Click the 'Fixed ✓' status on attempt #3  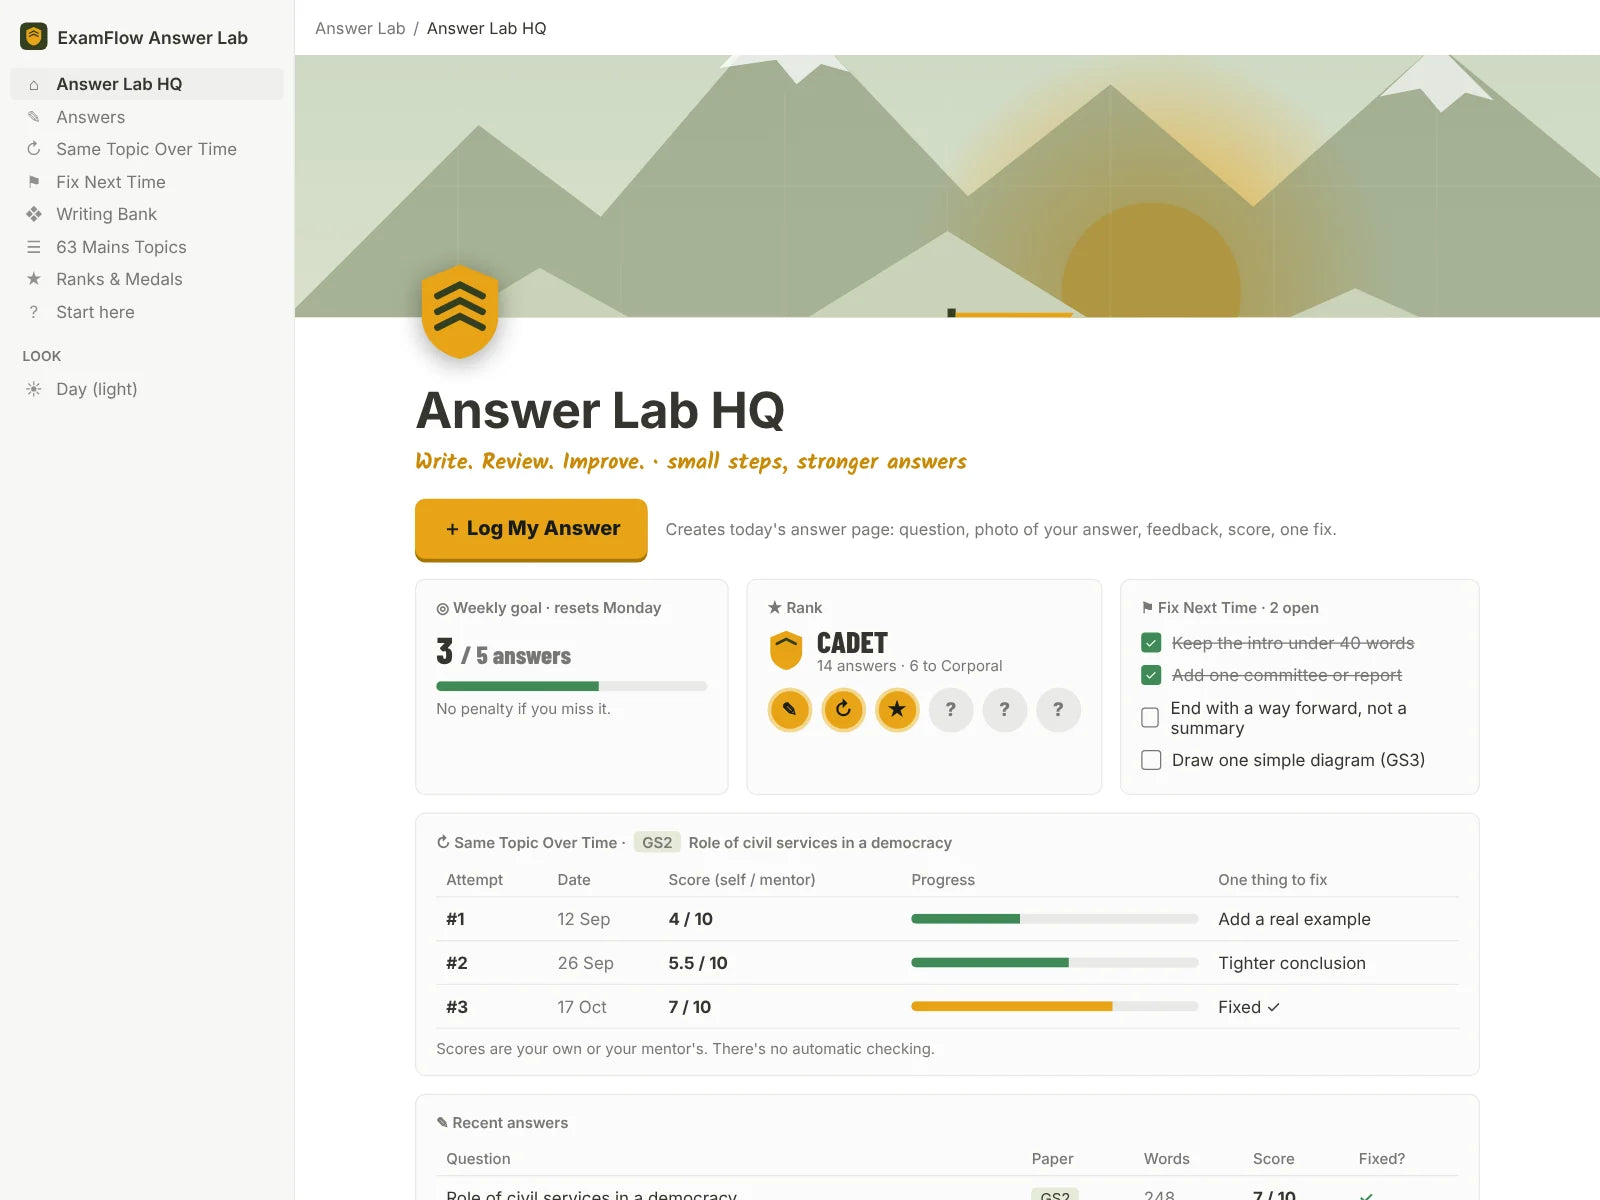coord(1249,1007)
